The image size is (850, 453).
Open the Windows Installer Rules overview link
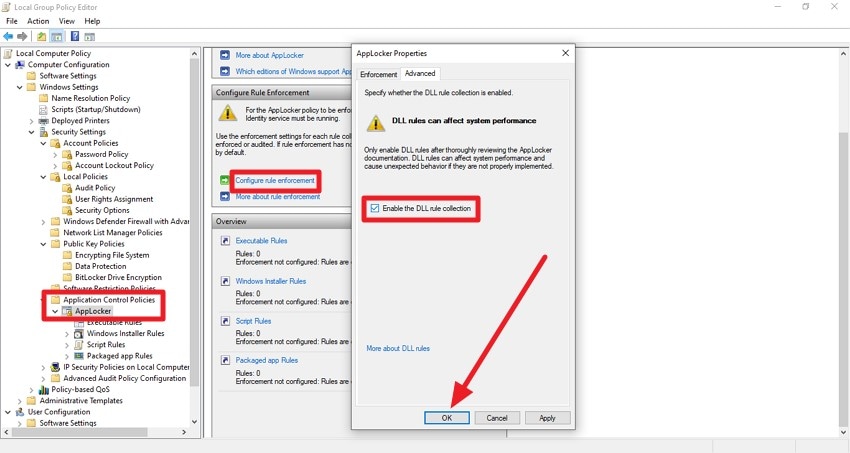tap(271, 281)
